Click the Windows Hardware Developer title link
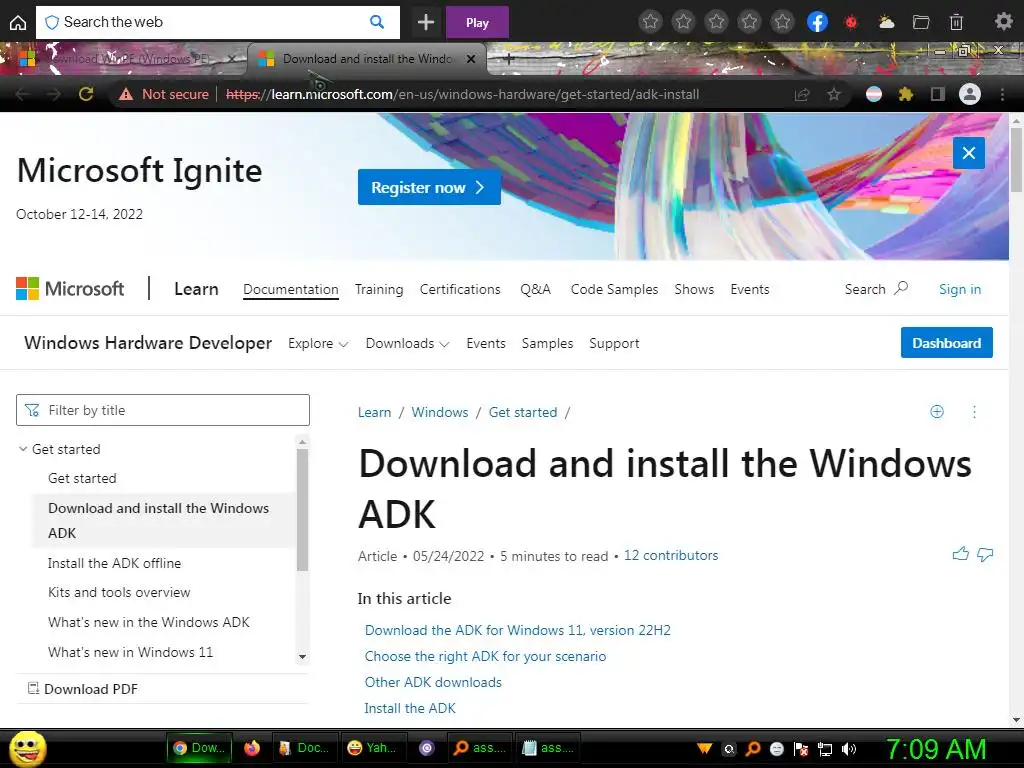This screenshot has width=1024, height=768. click(148, 343)
